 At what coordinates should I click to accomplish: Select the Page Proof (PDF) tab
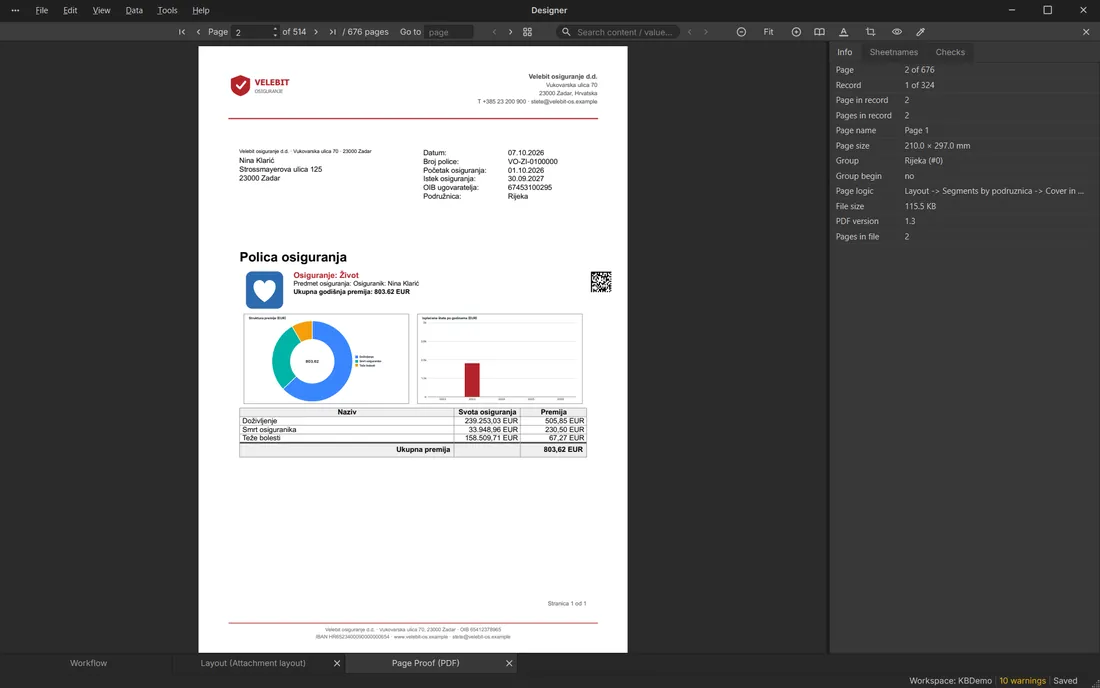tap(425, 663)
